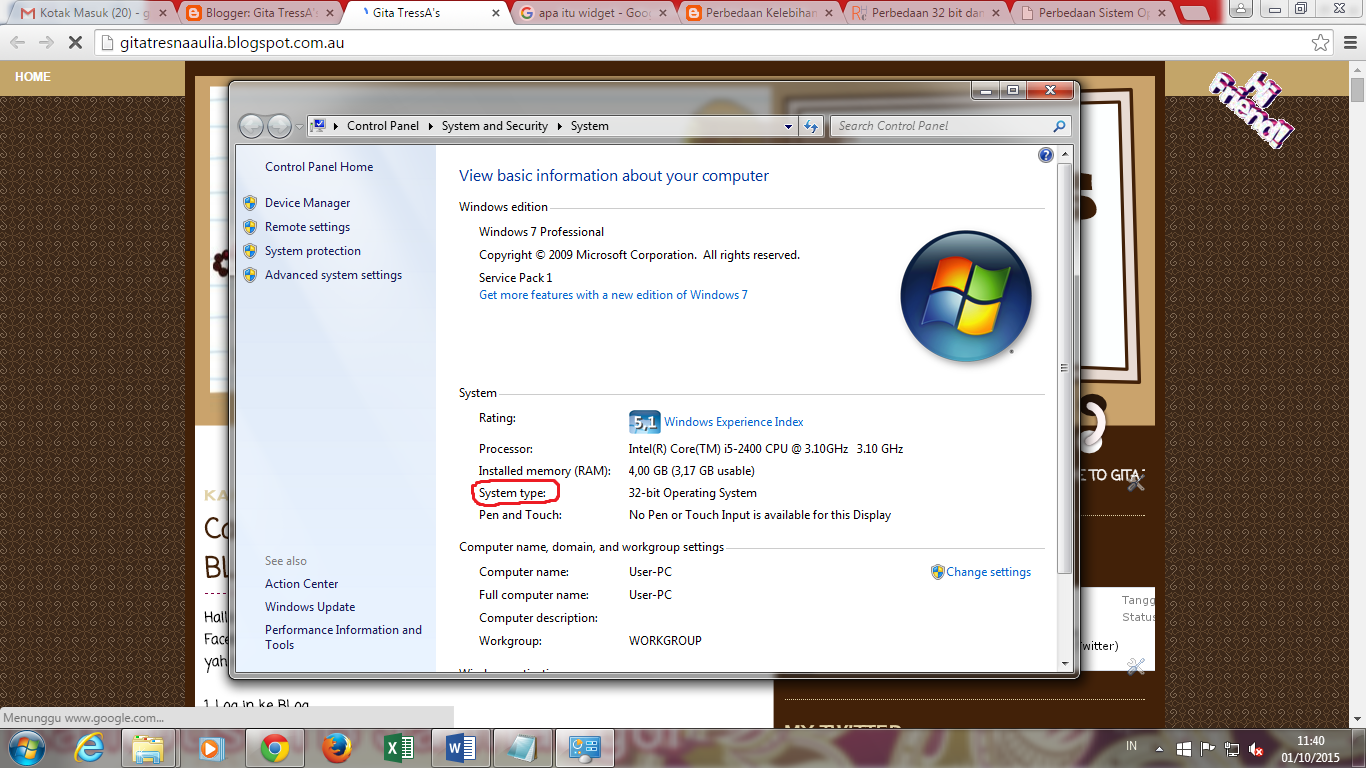Click the IN language indicator

click(1132, 746)
